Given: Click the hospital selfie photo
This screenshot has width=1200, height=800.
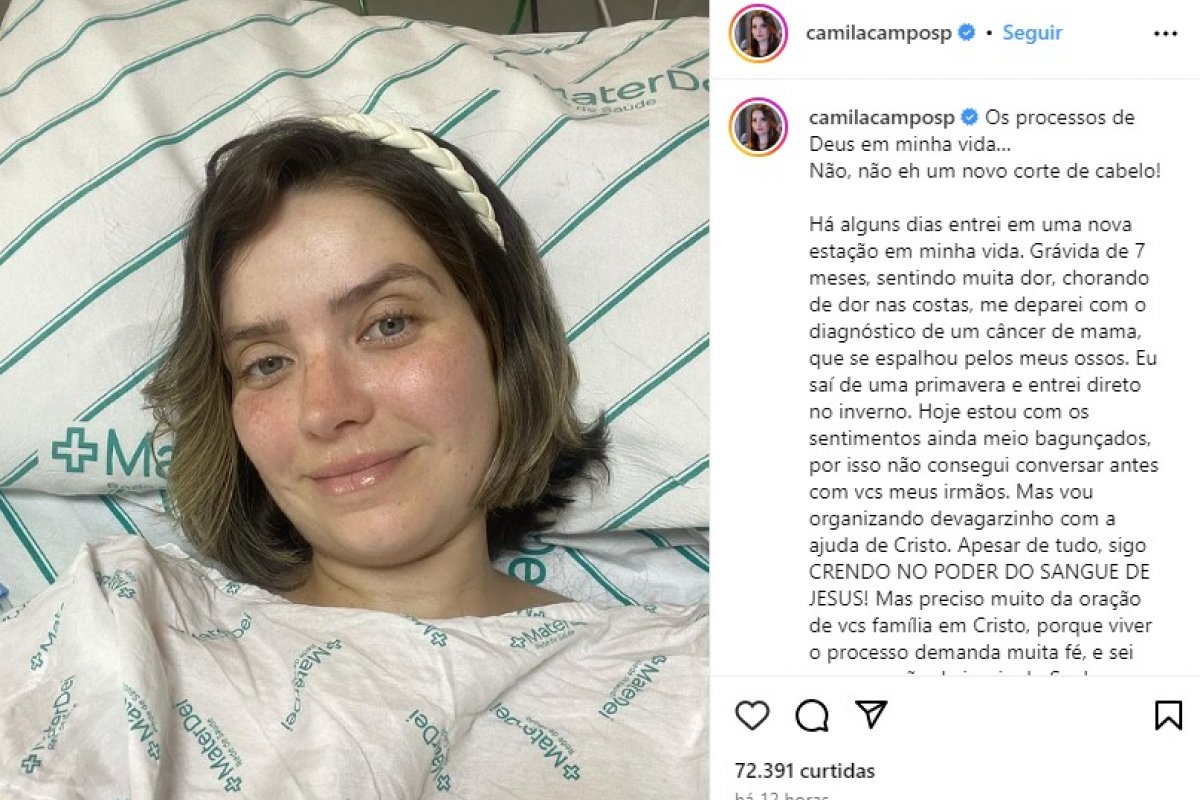Looking at the screenshot, I should pyautogui.click(x=354, y=400).
